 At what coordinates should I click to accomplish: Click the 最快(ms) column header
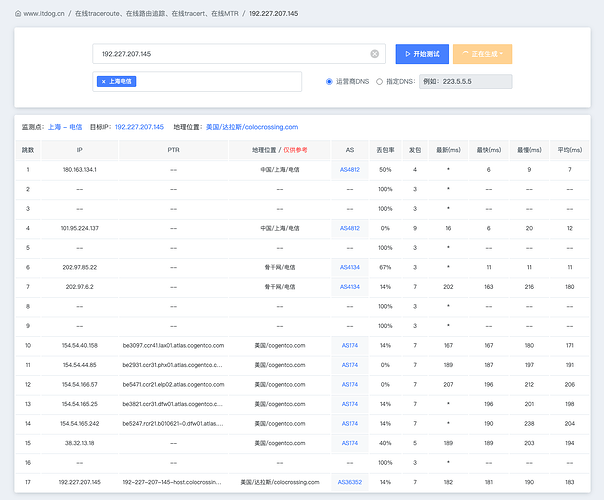(489, 150)
